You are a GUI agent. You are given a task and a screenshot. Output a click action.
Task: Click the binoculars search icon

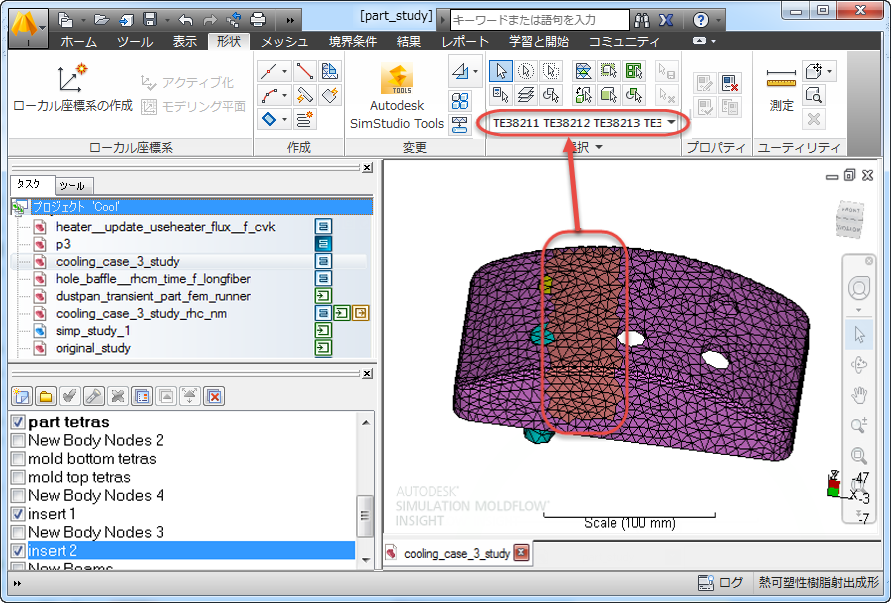[642, 20]
